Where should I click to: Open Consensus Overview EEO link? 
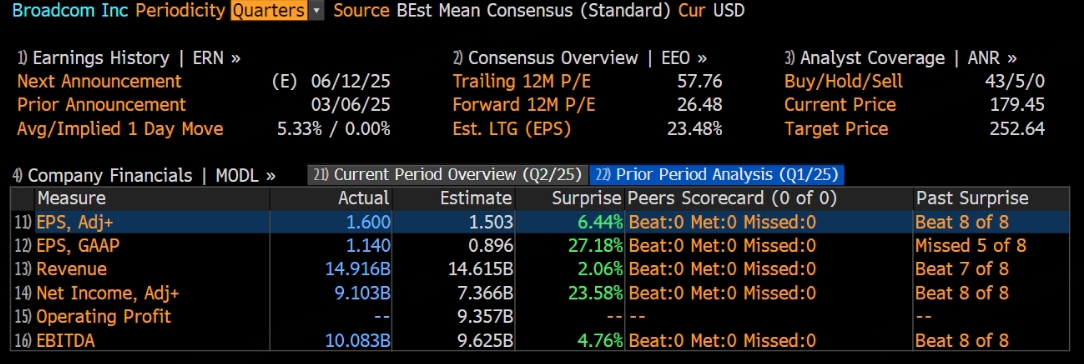tap(579, 58)
